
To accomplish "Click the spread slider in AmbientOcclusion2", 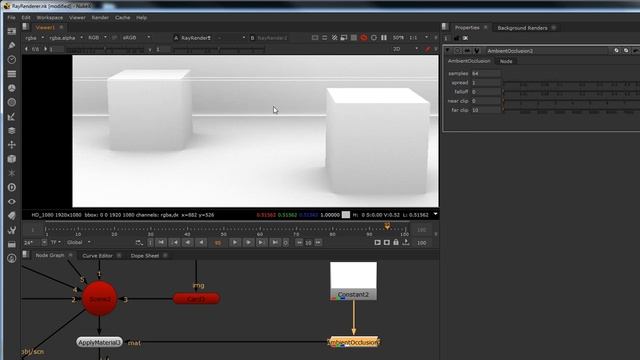I will 571,83.
